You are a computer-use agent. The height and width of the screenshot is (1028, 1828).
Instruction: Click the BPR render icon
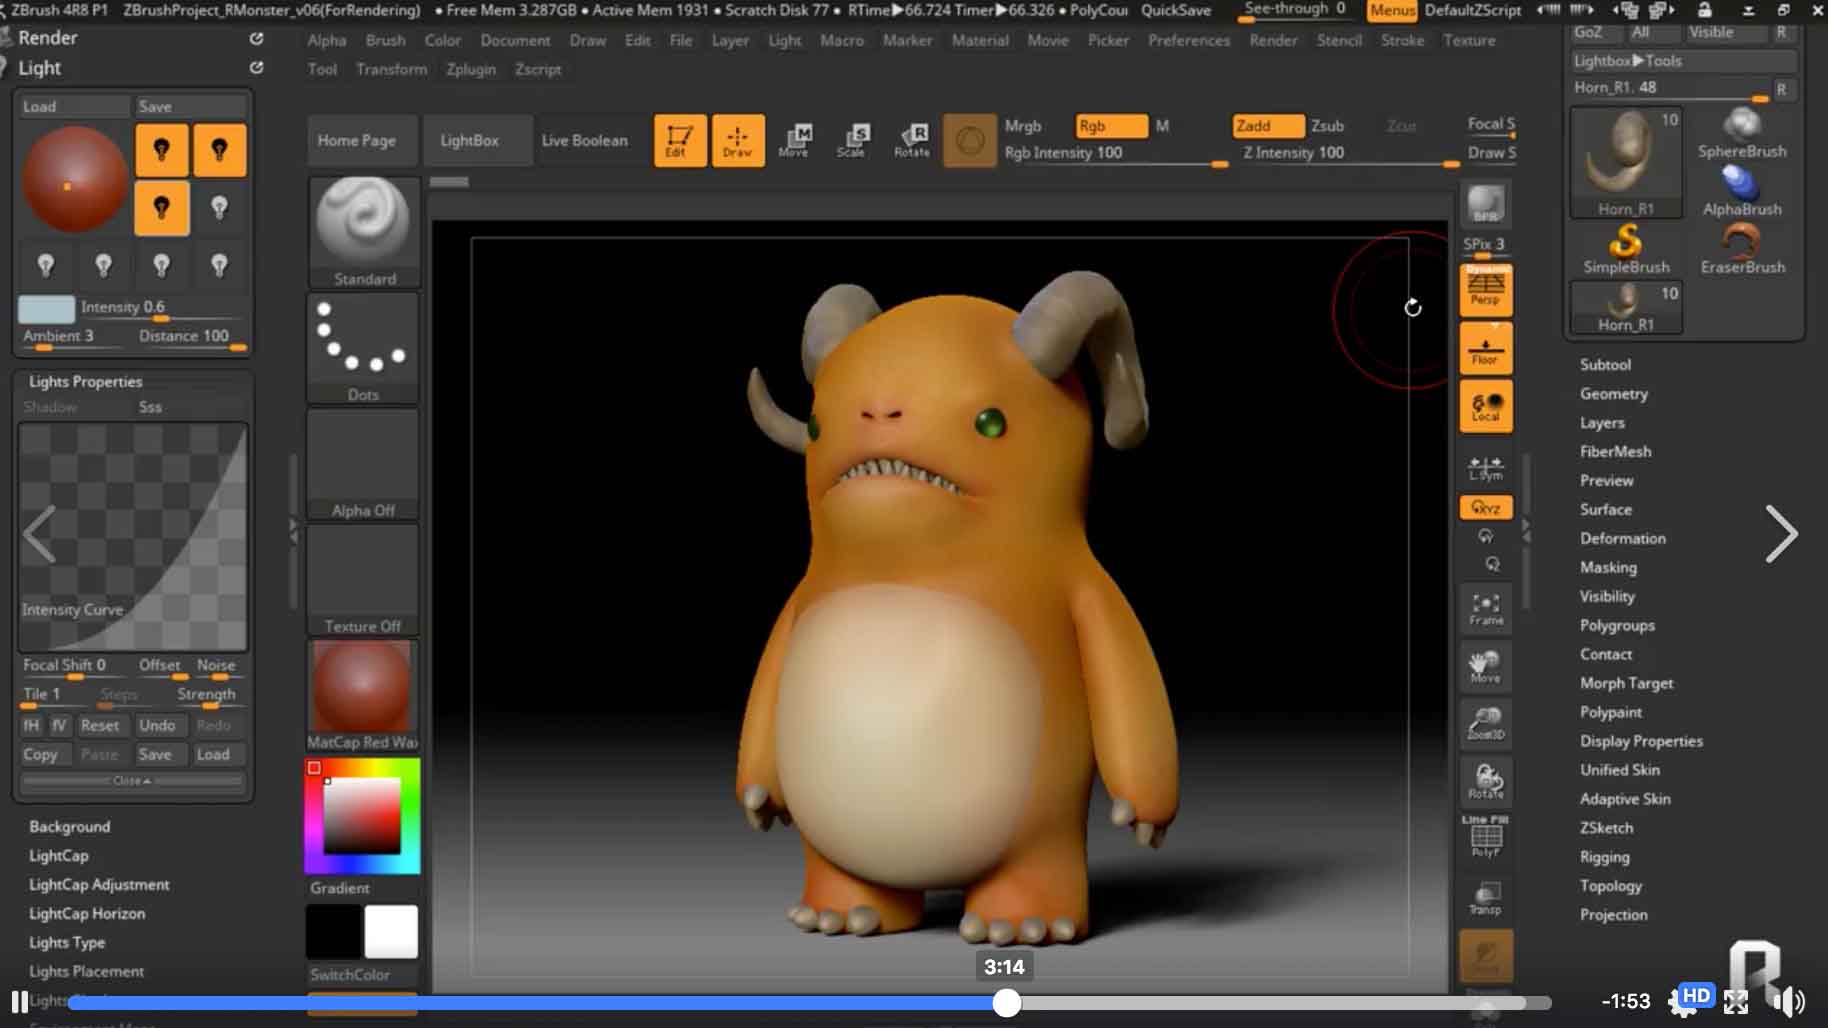click(x=1485, y=205)
